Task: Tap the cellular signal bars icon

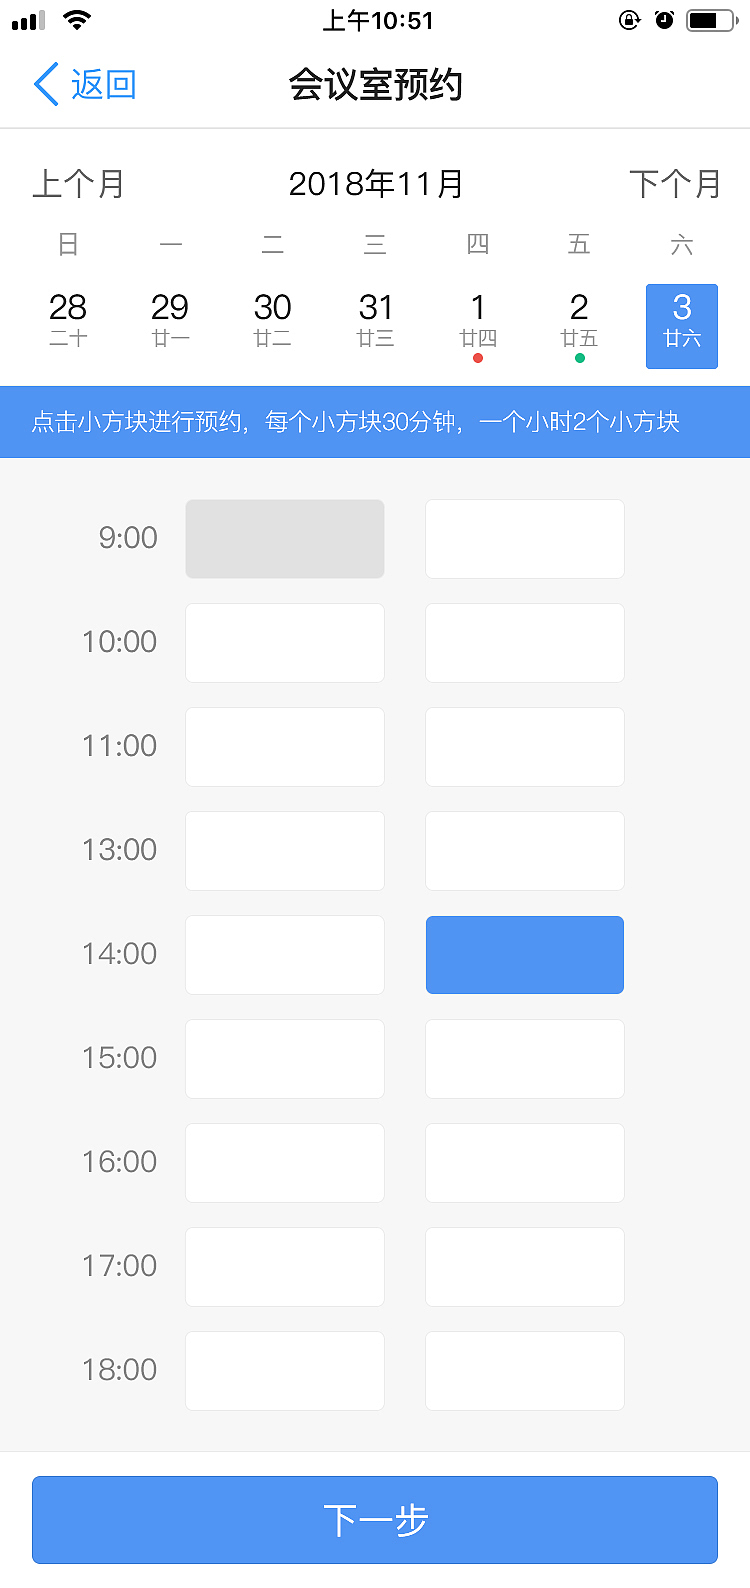Action: pyautogui.click(x=28, y=21)
